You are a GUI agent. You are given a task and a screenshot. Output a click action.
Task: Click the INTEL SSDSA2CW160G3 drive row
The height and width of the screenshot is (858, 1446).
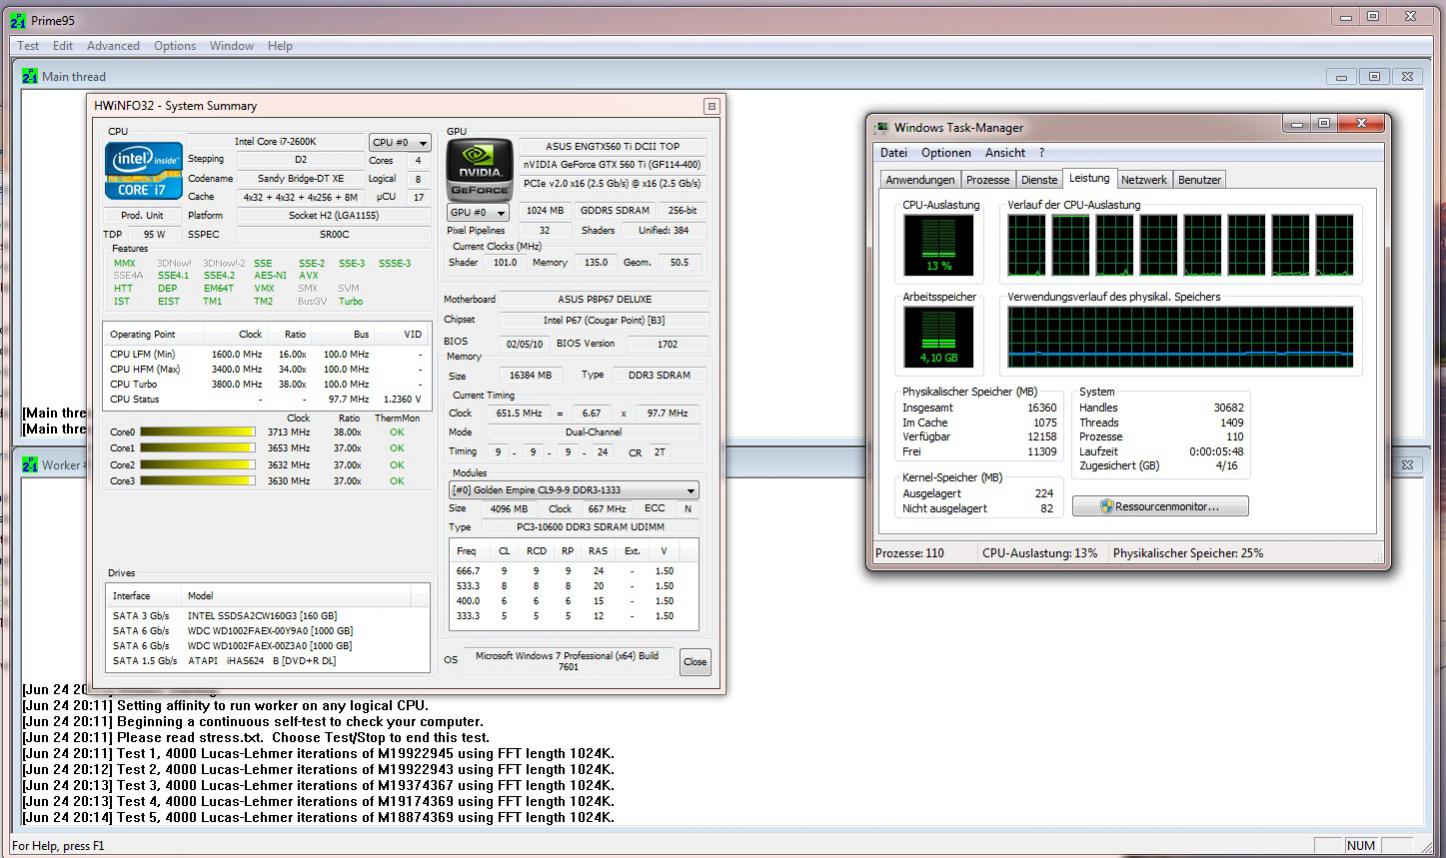pos(268,616)
